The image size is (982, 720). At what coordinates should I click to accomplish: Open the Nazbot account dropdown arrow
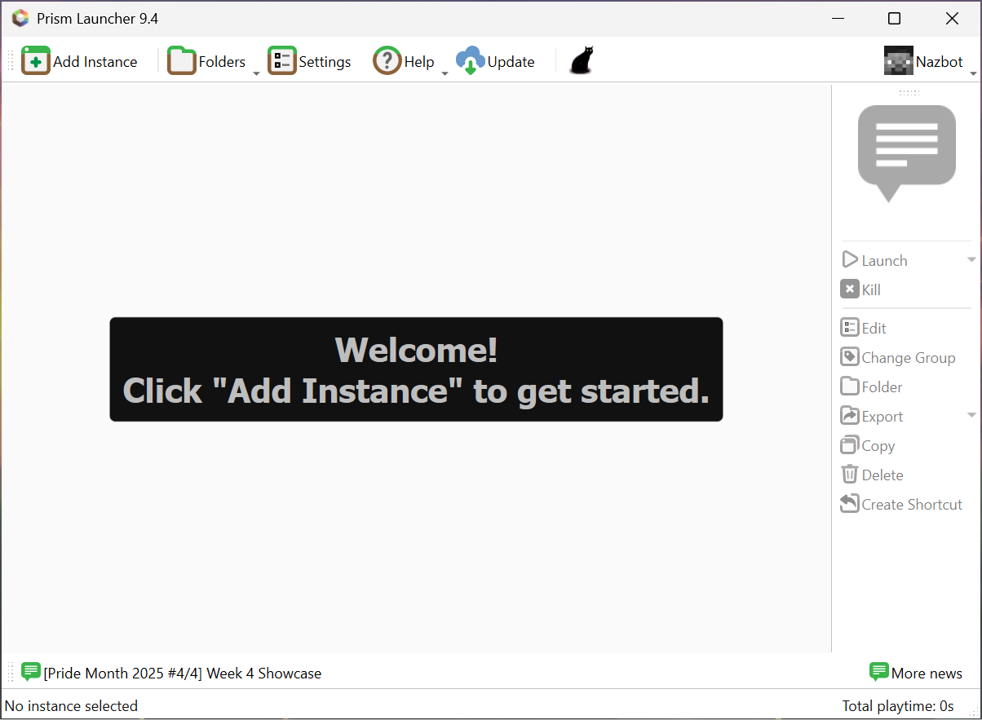973,73
